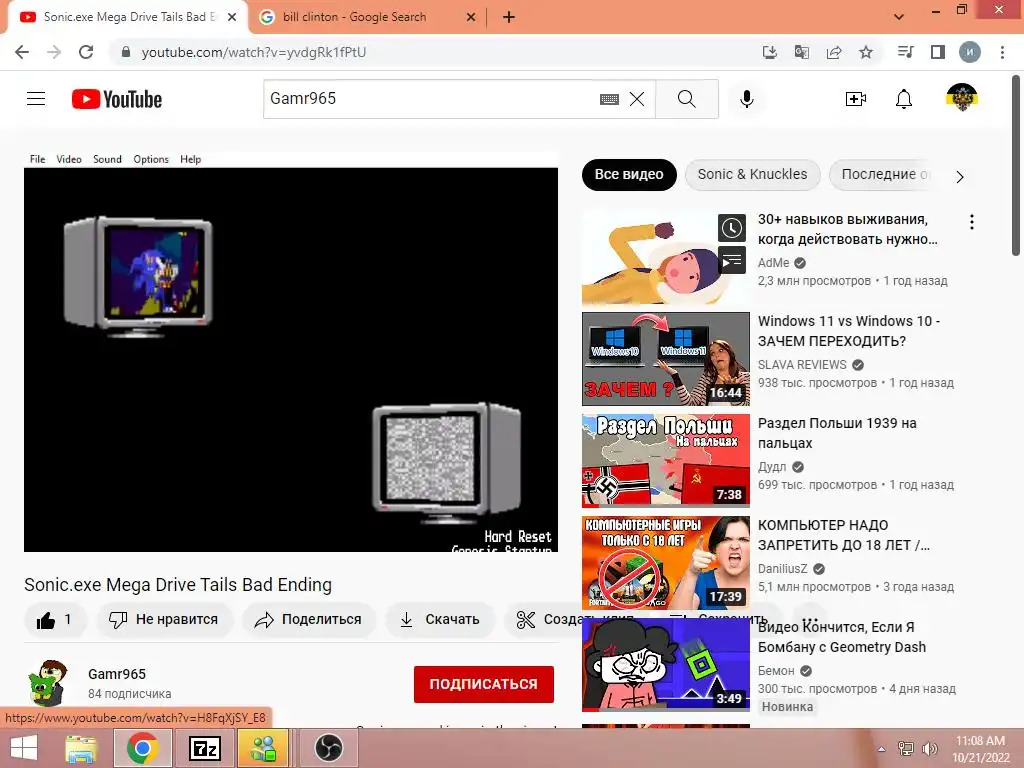Open Chrome tab search chevron
Screen dimensions: 1024x768
click(899, 17)
